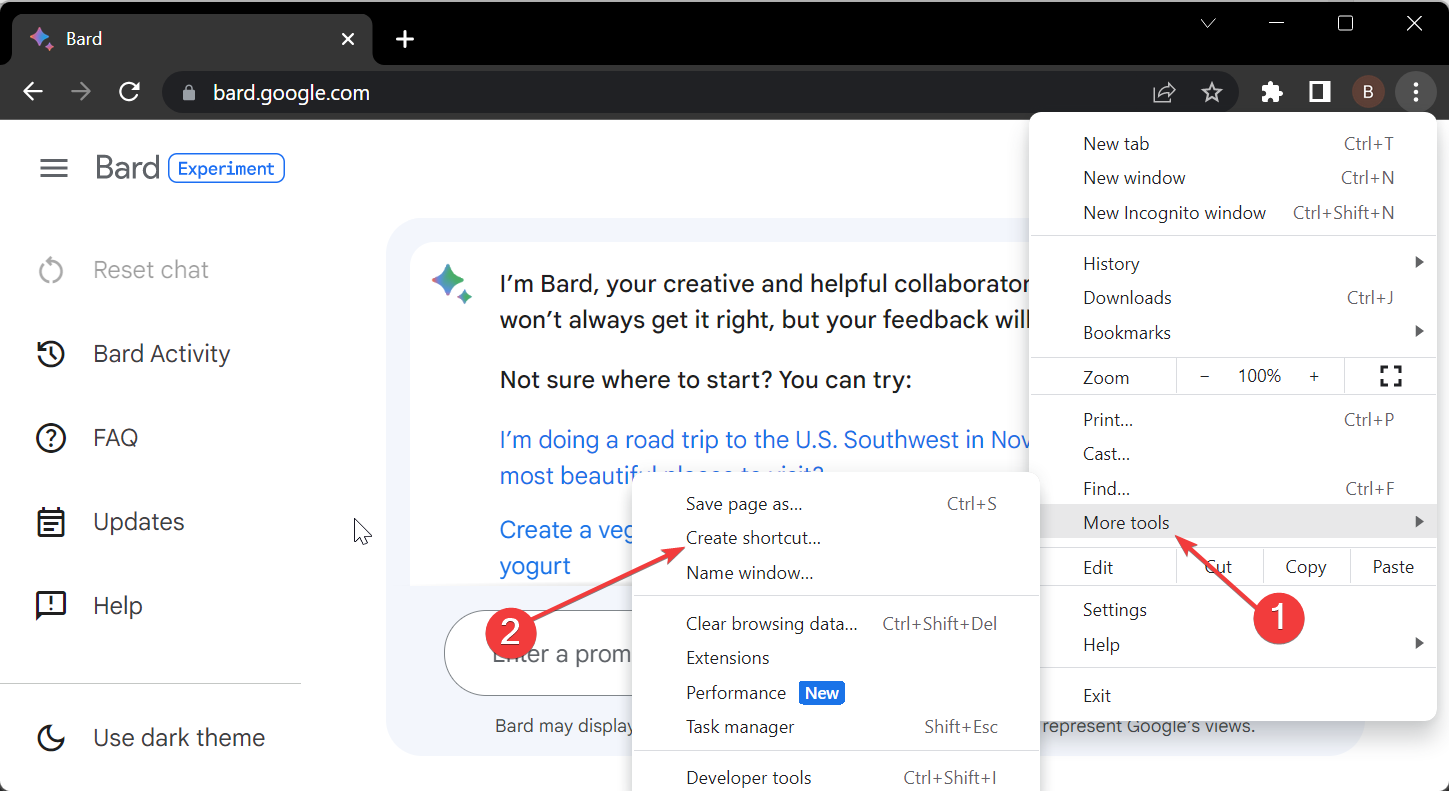
Task: Click Paste in the Edit row
Action: point(1393,567)
